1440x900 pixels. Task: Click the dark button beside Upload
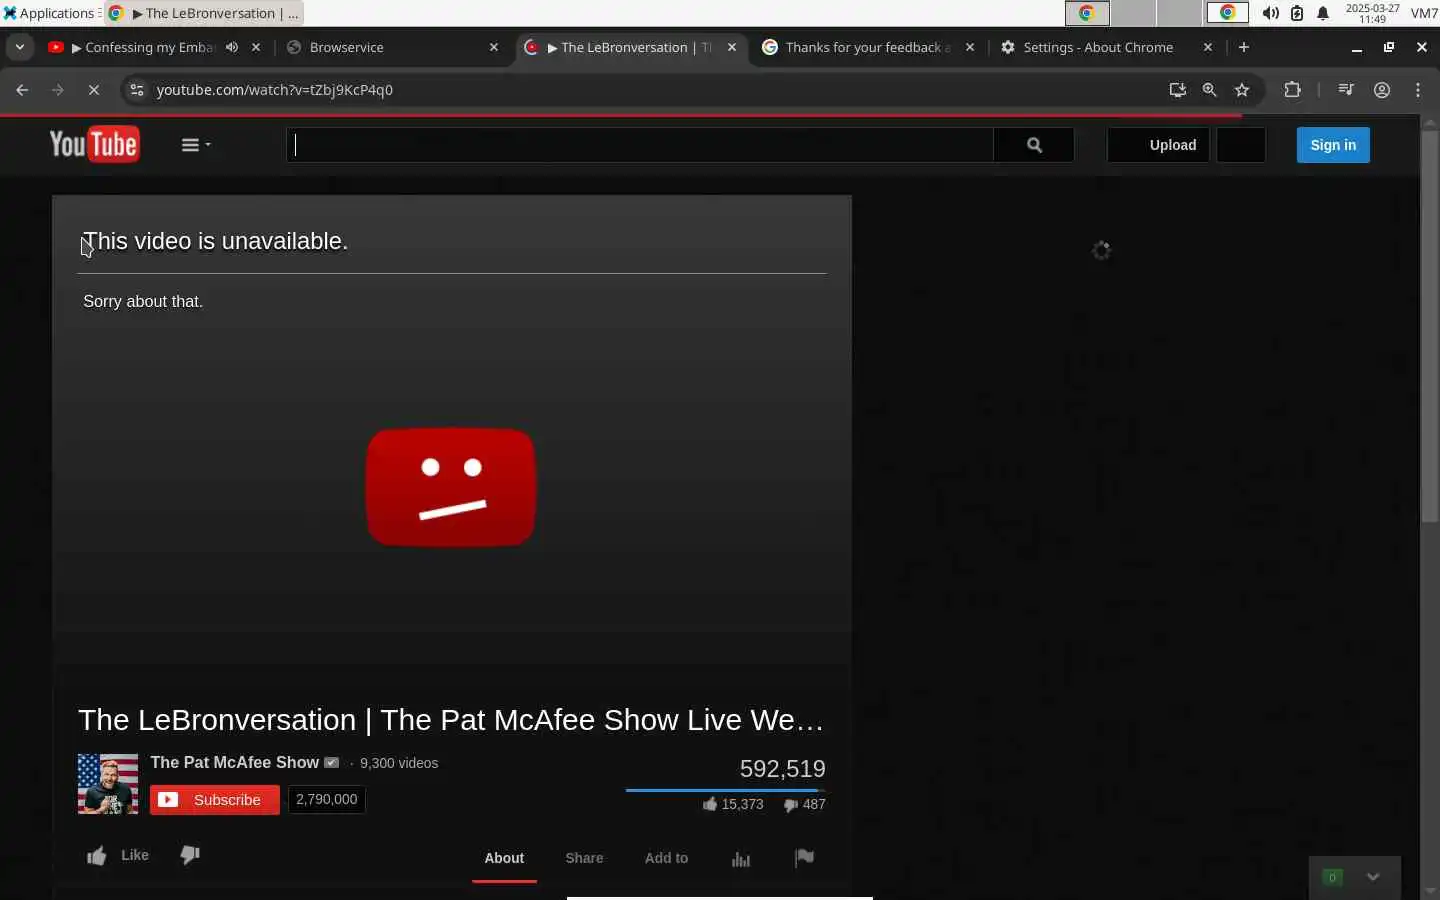pyautogui.click(x=1241, y=145)
